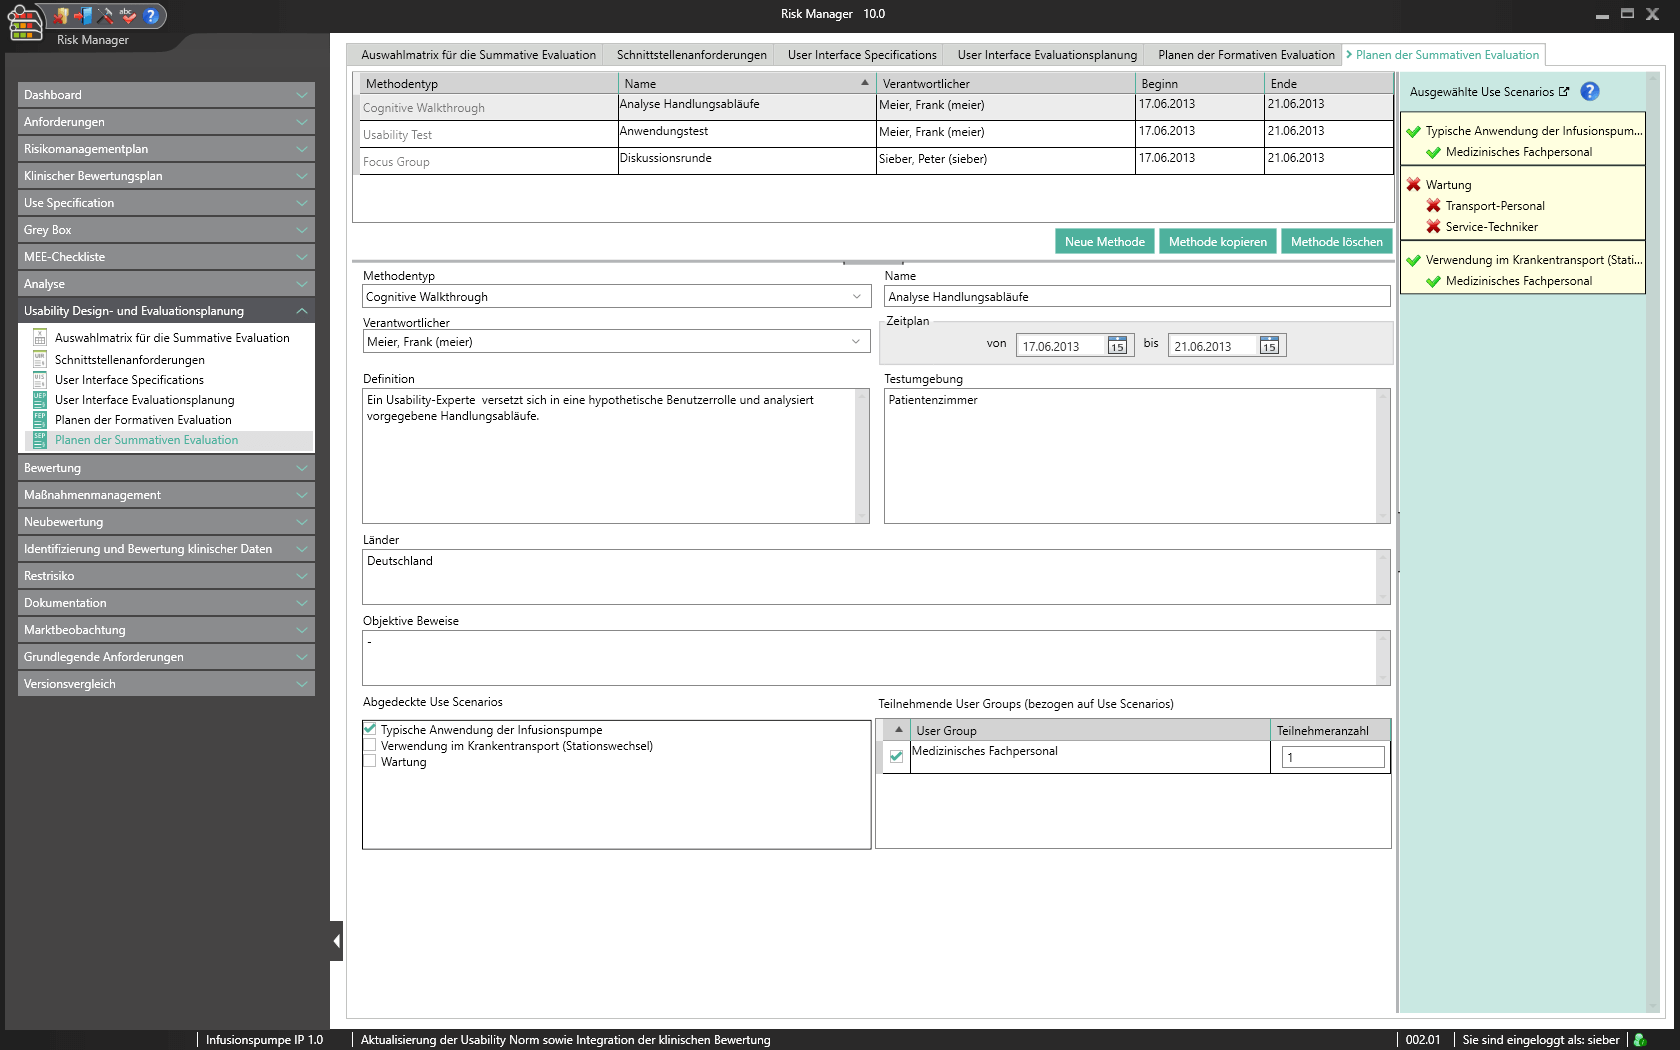Open Planen der Formativen Evaluation tab
This screenshot has height=1050, width=1680.
pyautogui.click(x=1245, y=55)
